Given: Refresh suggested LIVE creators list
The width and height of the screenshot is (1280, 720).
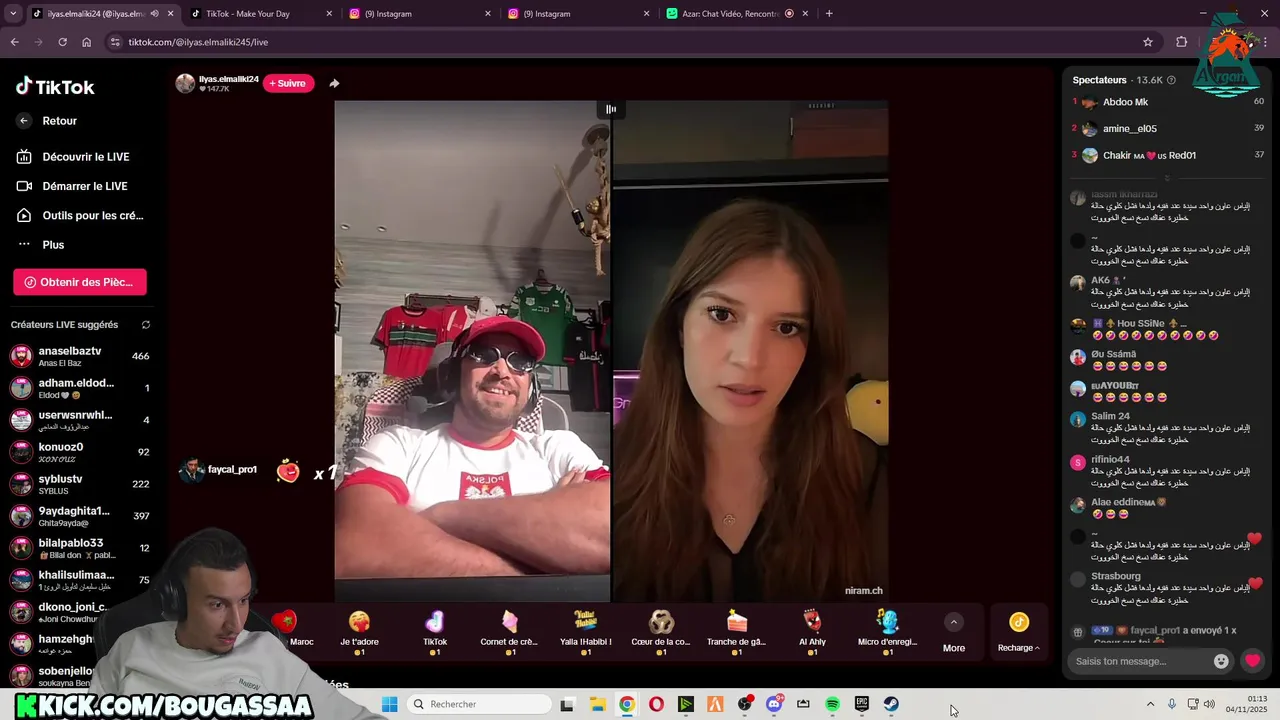Looking at the screenshot, I should click(146, 325).
